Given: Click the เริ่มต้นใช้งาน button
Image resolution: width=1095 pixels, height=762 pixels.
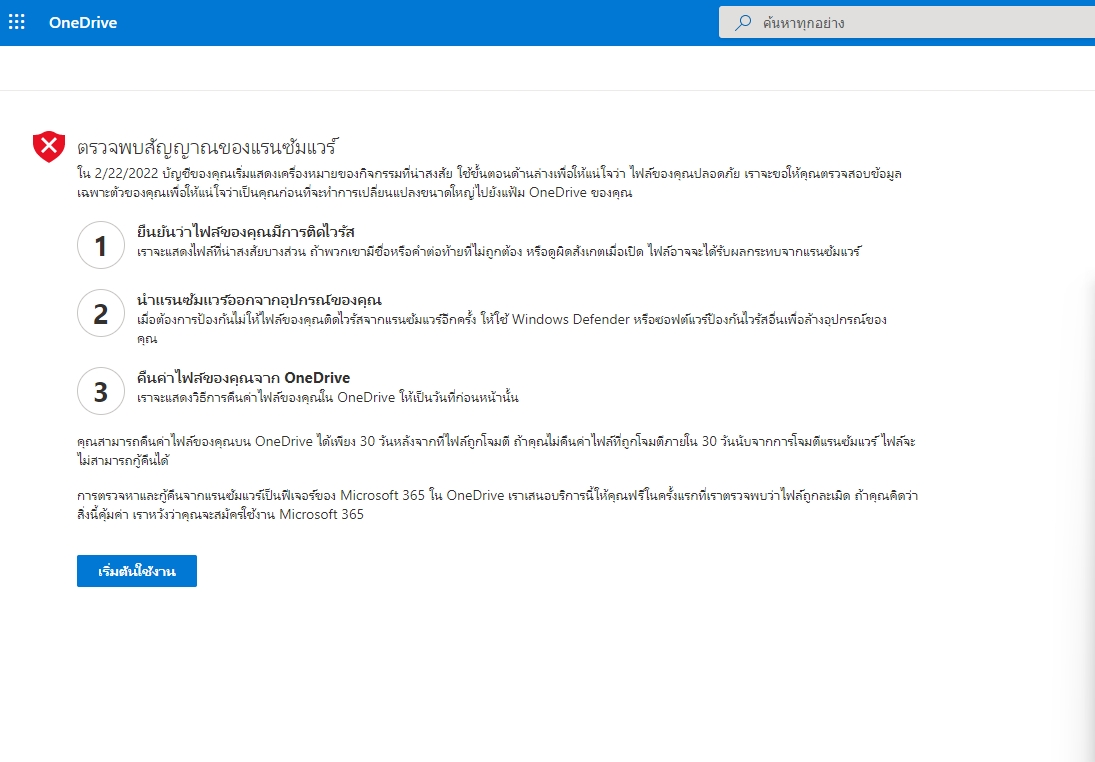Looking at the screenshot, I should coord(137,571).
